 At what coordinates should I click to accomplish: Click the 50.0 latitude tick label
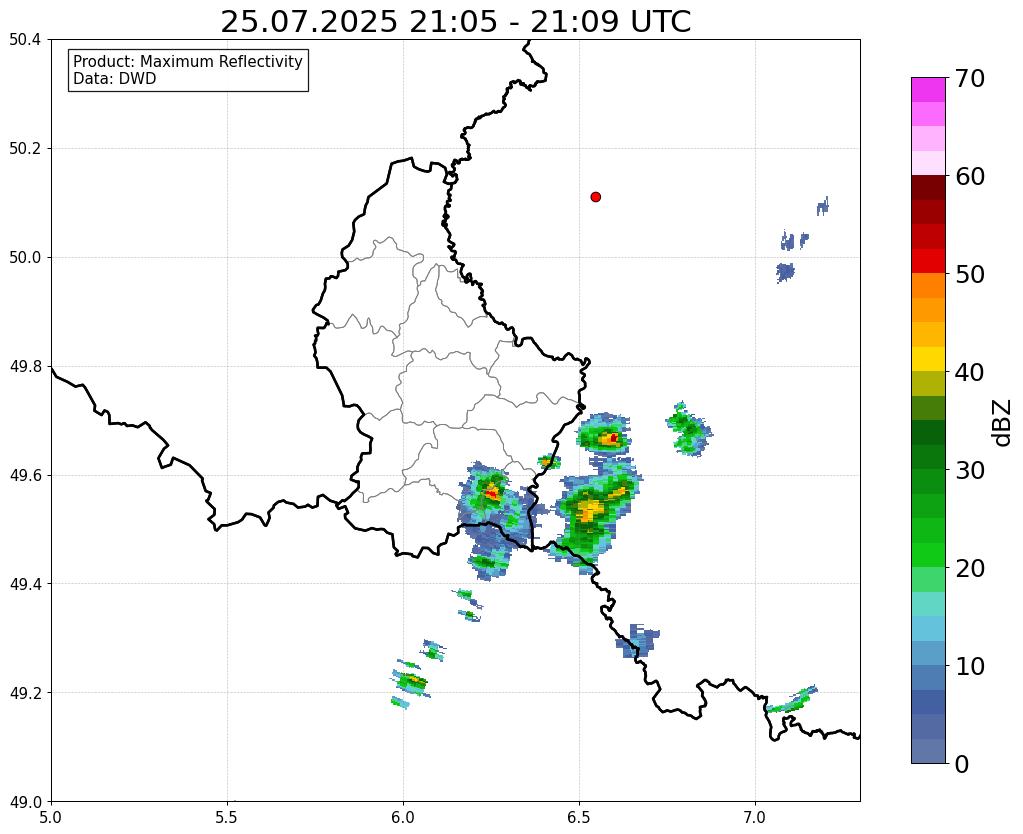tap(25, 258)
